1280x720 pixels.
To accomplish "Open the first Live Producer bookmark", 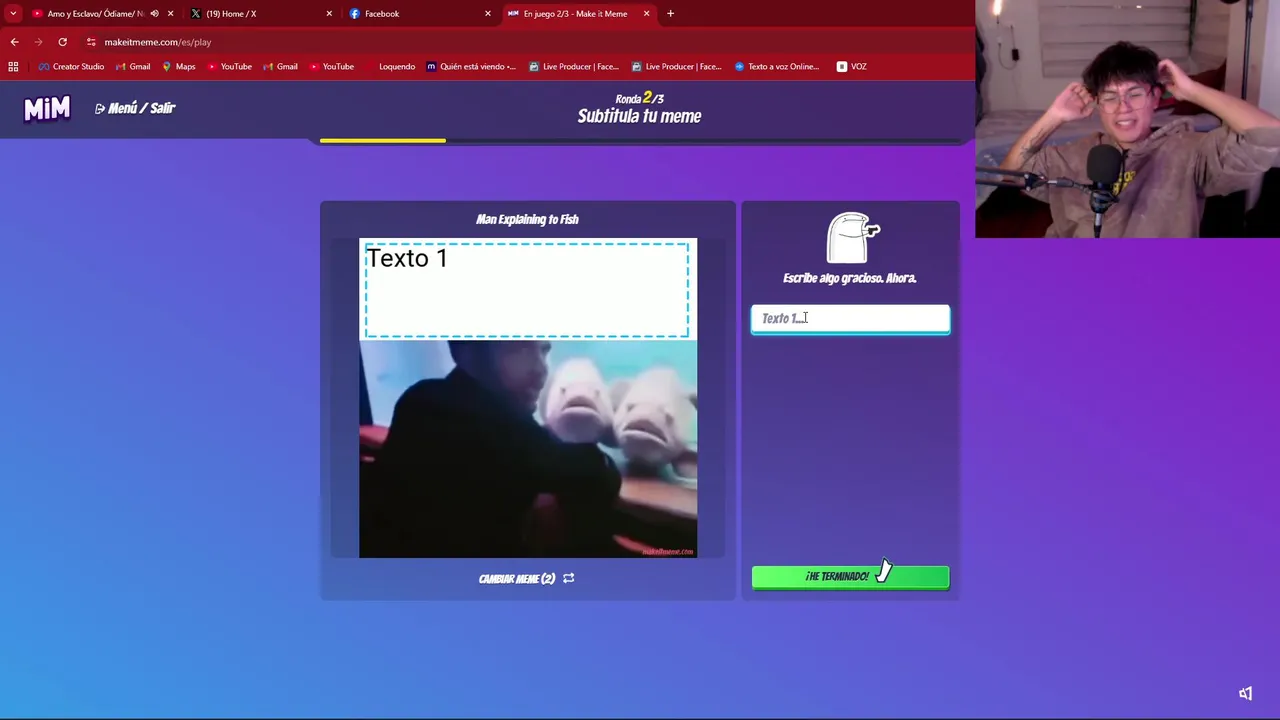I will pos(574,66).
